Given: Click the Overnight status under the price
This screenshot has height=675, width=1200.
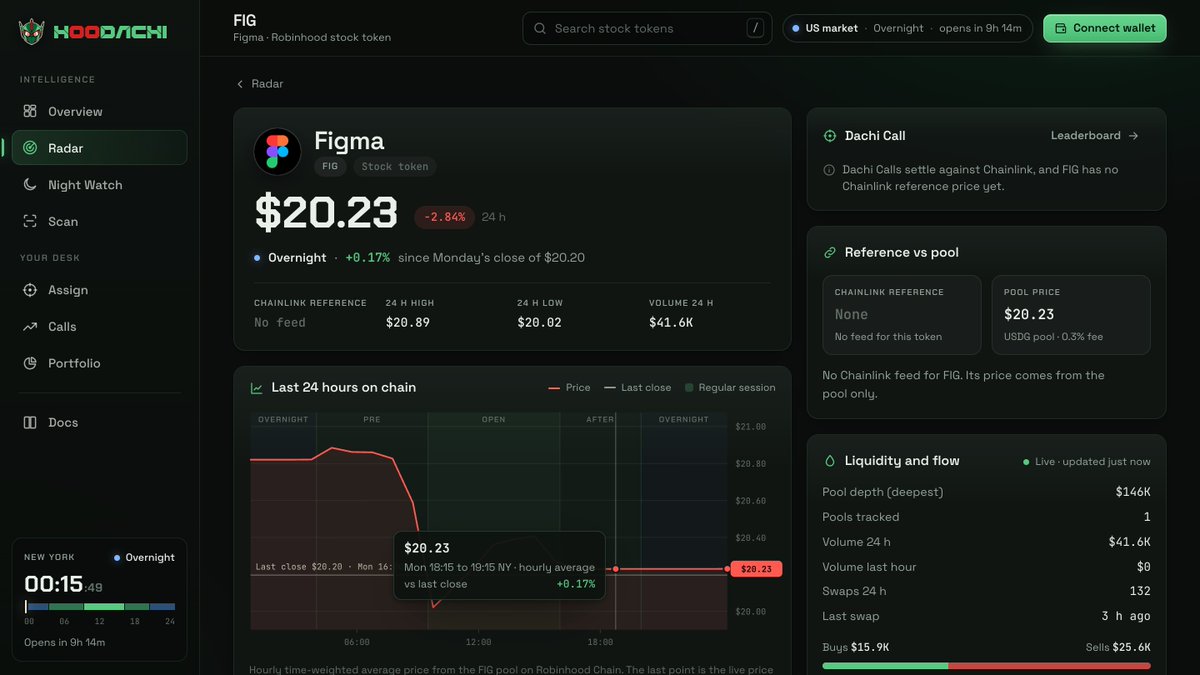Looking at the screenshot, I should pyautogui.click(x=290, y=258).
